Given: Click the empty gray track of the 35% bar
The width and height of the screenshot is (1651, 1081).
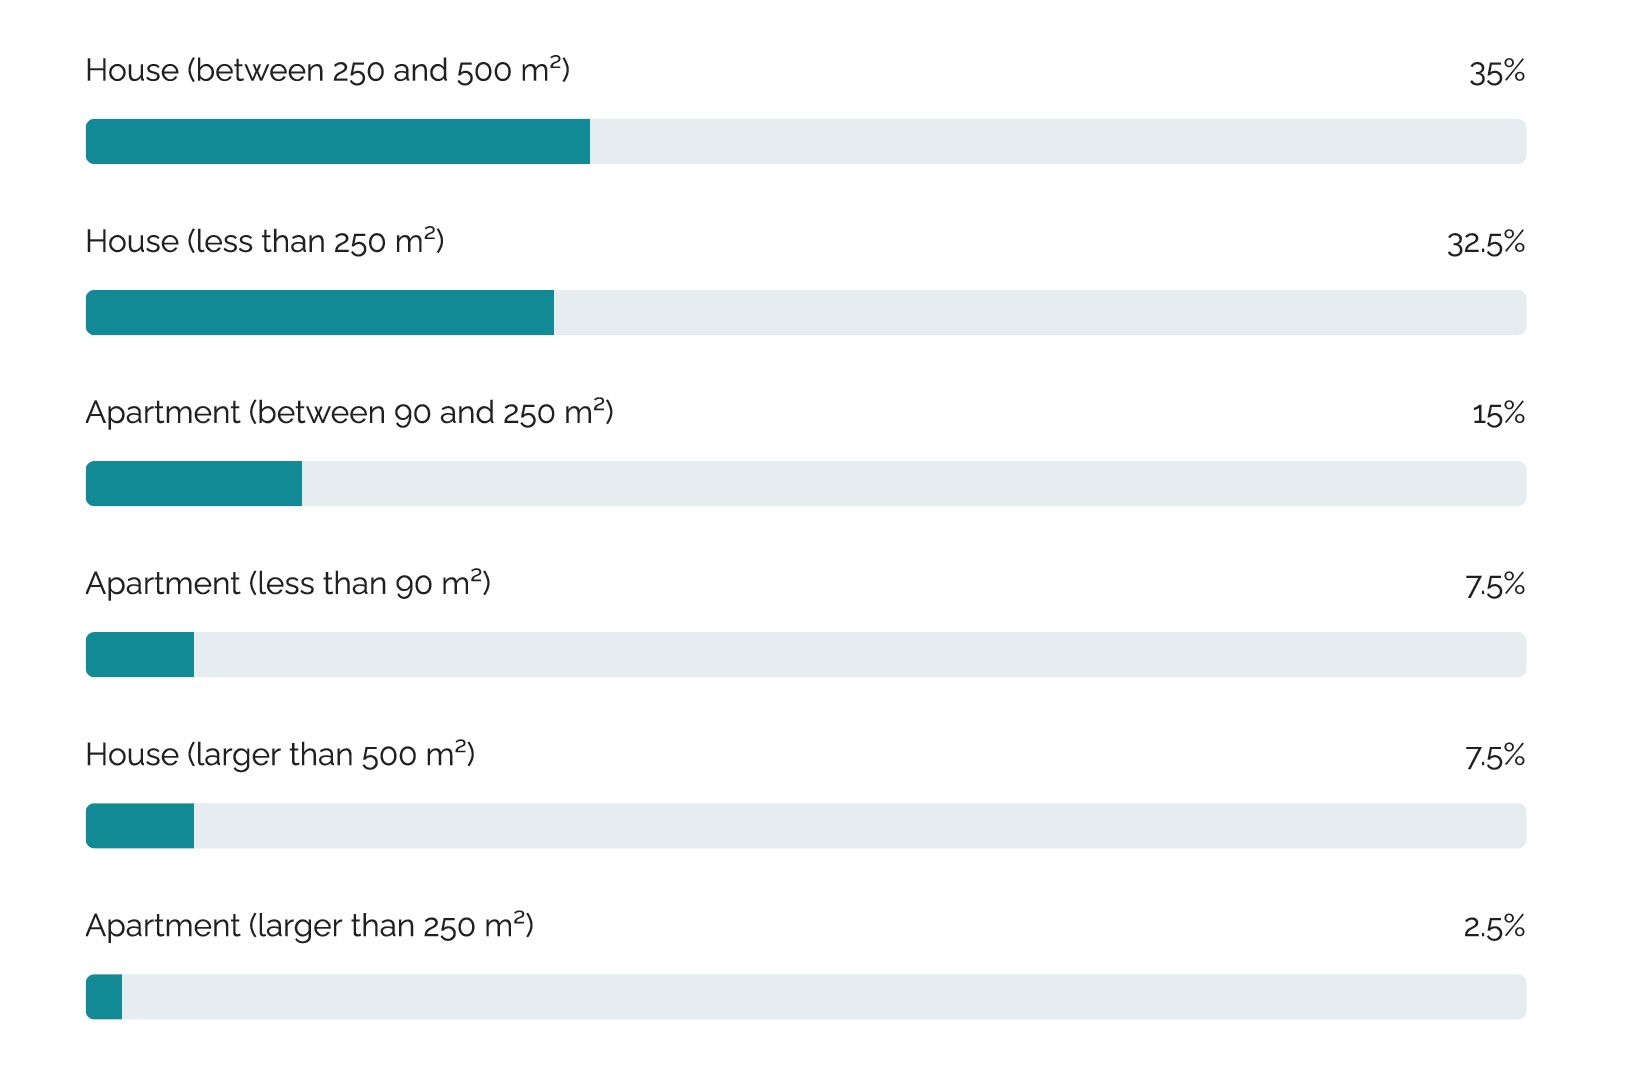Looking at the screenshot, I should pyautogui.click(x=1057, y=141).
